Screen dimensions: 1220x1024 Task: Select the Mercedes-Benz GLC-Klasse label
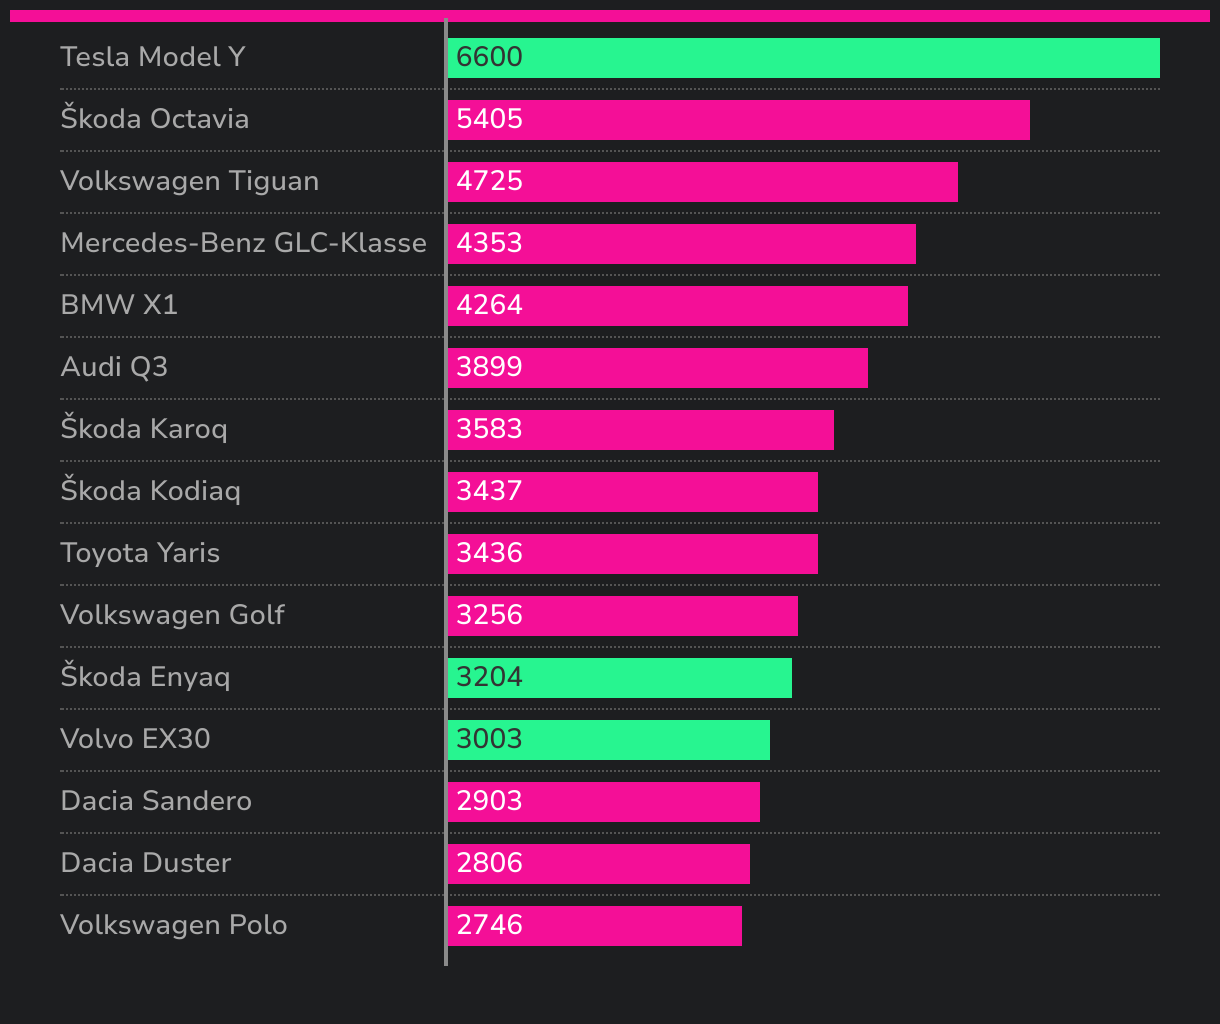point(244,243)
